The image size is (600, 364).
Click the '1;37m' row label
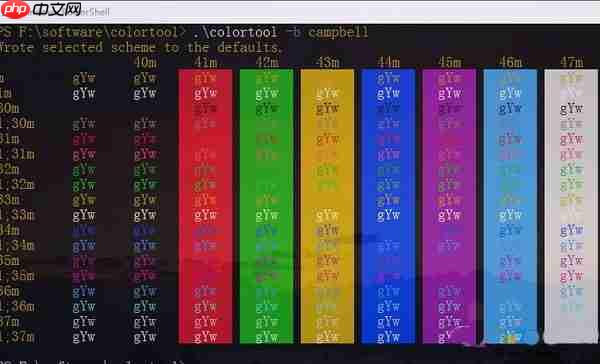[x=17, y=337]
